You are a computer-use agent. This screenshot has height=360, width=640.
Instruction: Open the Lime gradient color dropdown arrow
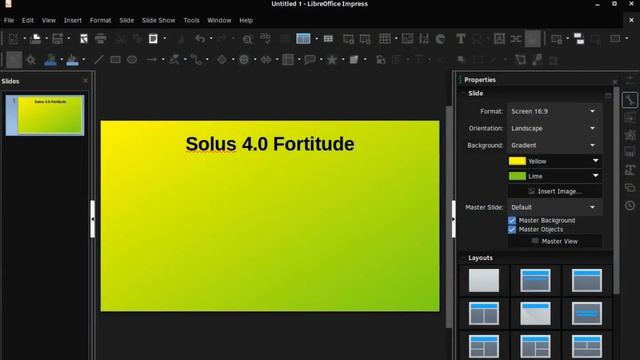point(596,176)
